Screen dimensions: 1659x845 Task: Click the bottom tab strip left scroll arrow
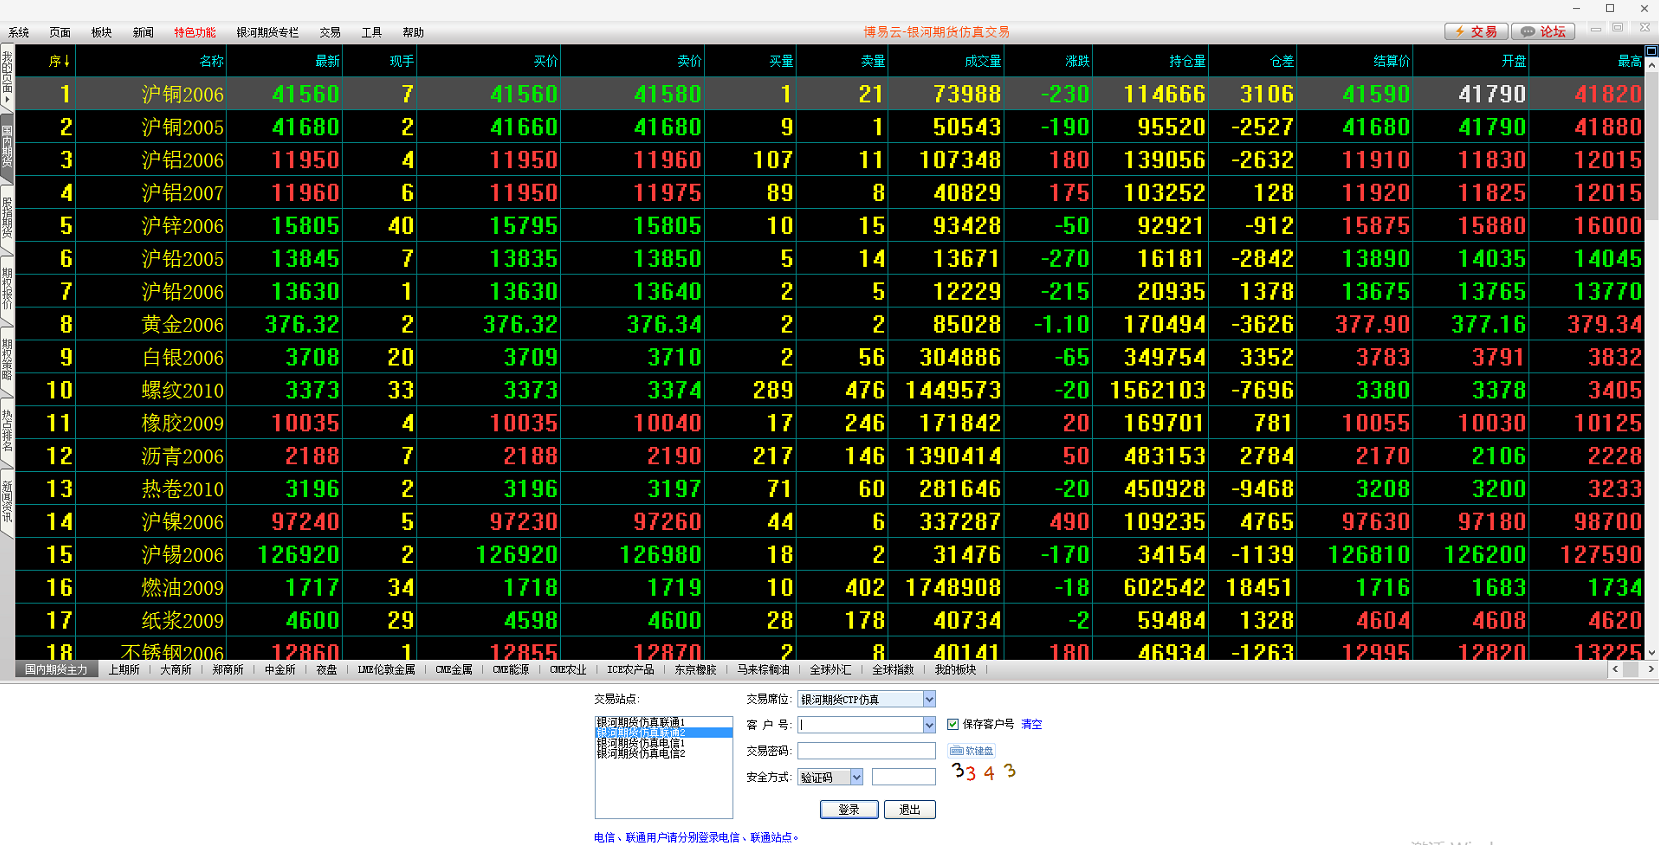(1615, 670)
